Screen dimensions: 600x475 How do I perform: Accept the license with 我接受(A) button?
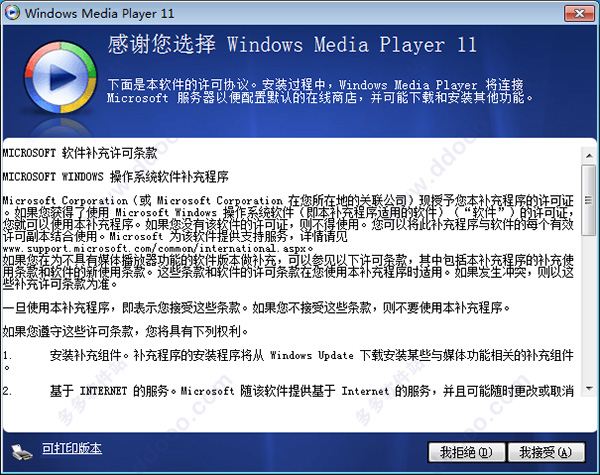tap(546, 452)
